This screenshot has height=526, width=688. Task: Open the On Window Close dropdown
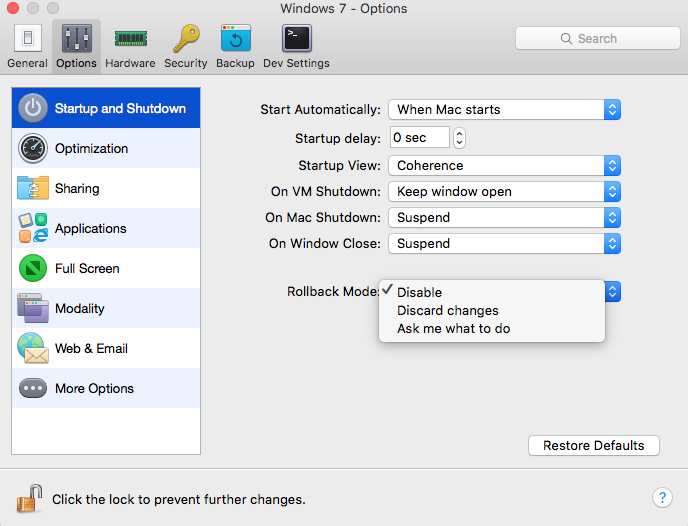coord(504,244)
